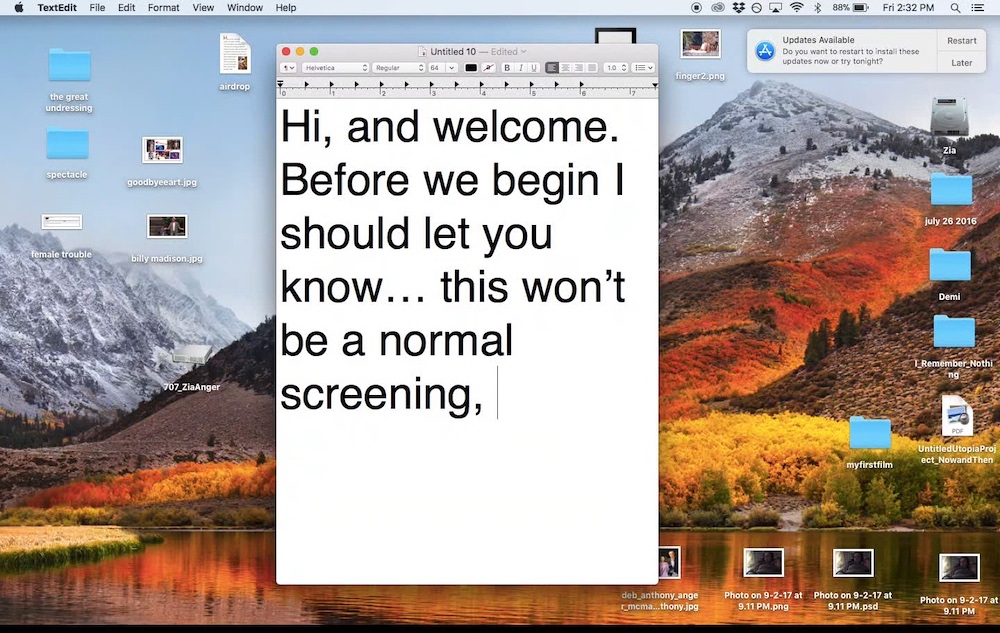Screen dimensions: 1000x633
Task: Toggle bold text formatting
Action: click(507, 68)
